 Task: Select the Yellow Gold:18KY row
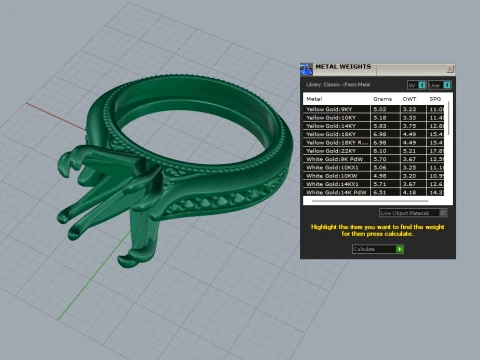click(373, 134)
